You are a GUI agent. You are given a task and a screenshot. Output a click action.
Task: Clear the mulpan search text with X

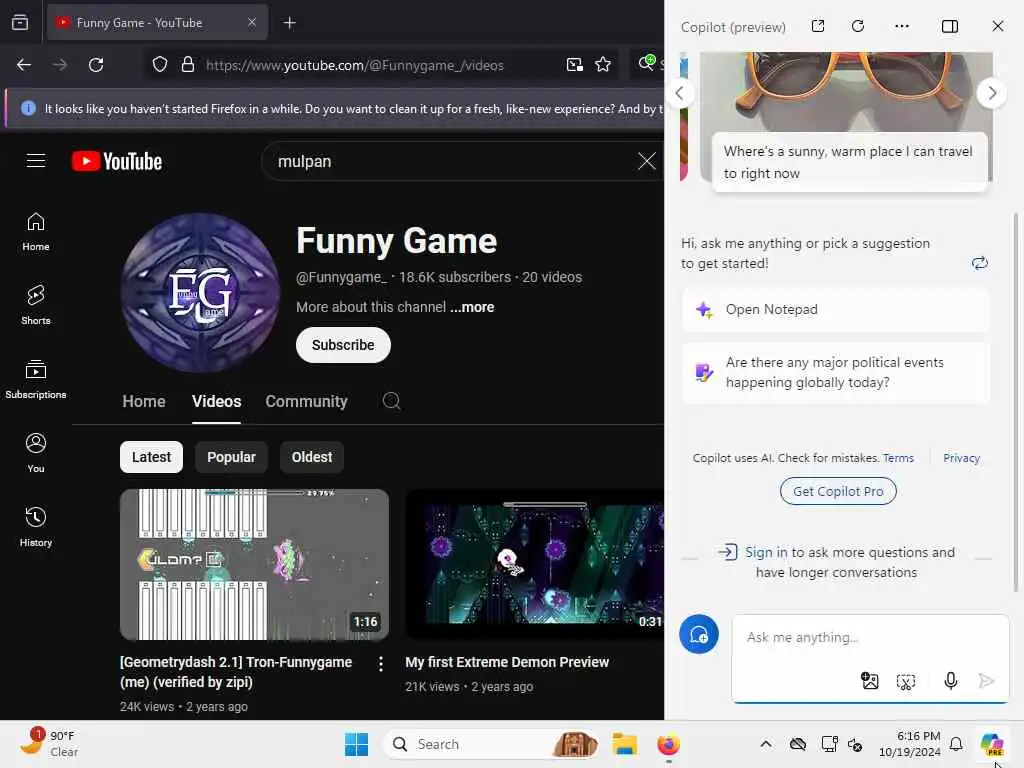pos(647,161)
